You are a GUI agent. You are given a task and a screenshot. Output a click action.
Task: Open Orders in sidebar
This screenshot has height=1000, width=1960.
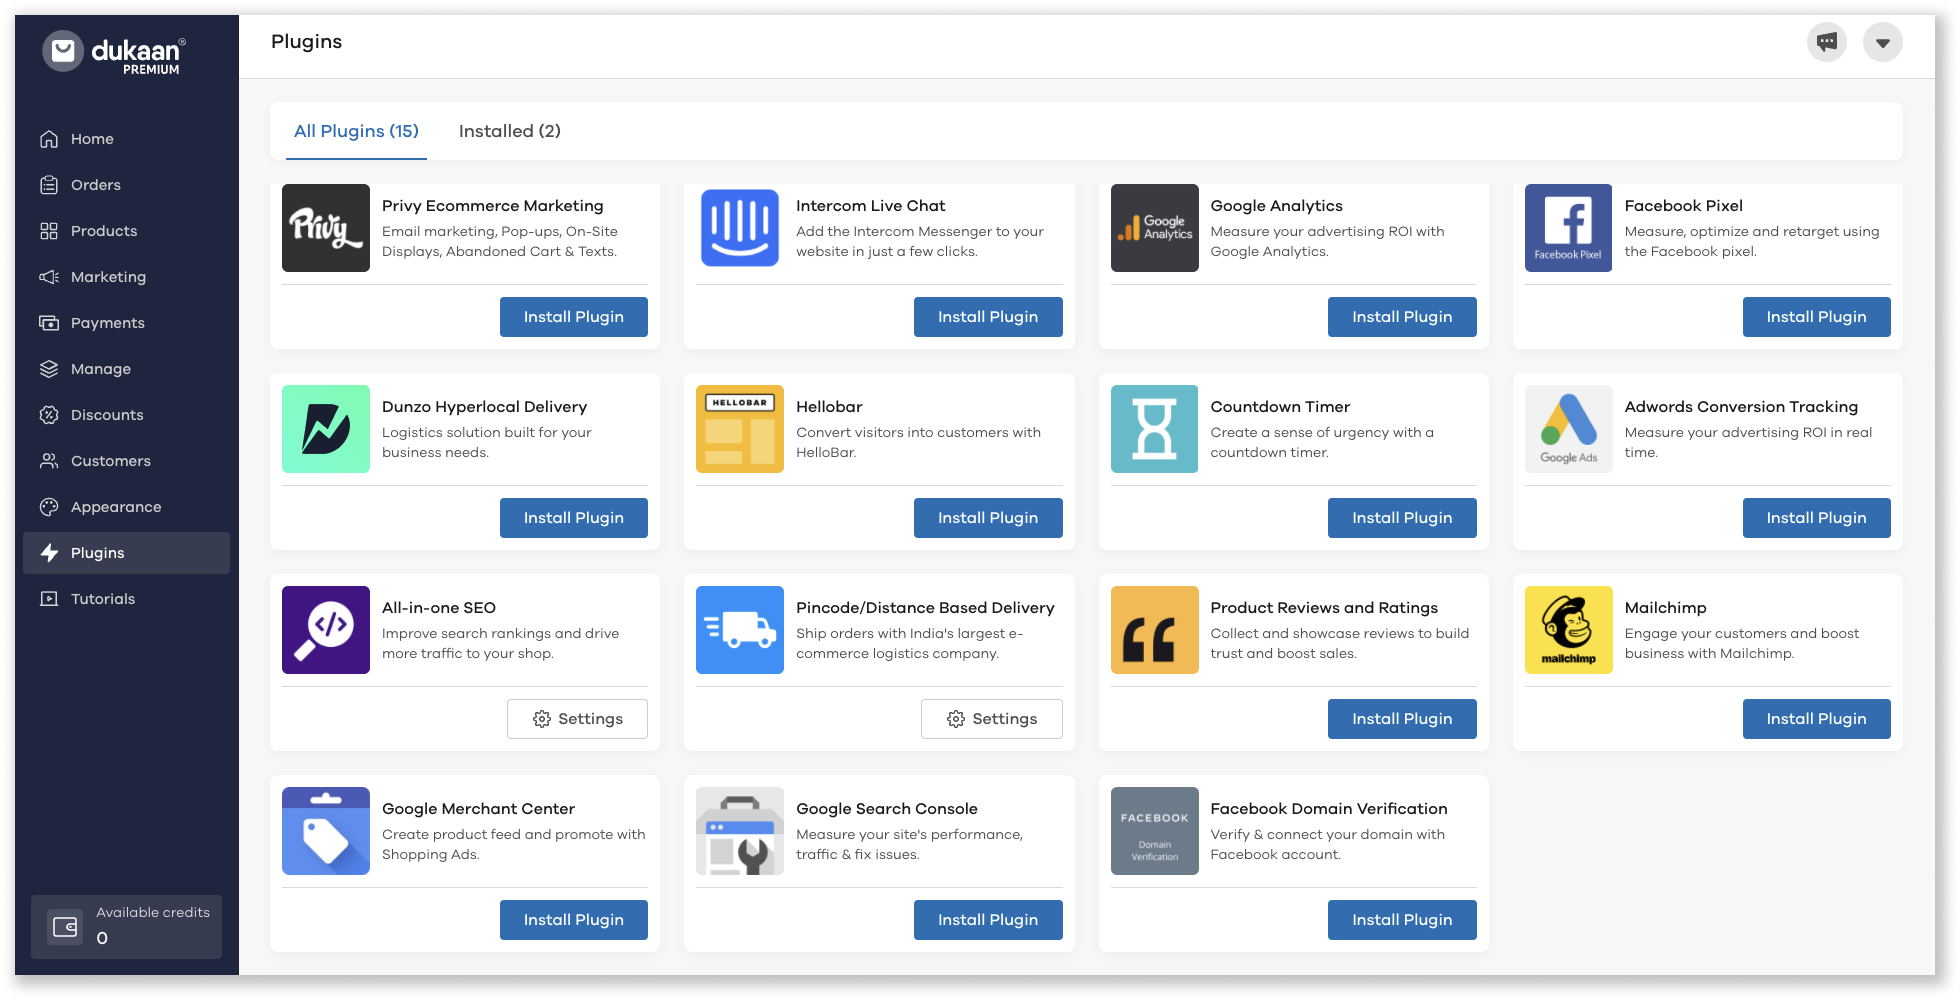click(126, 185)
